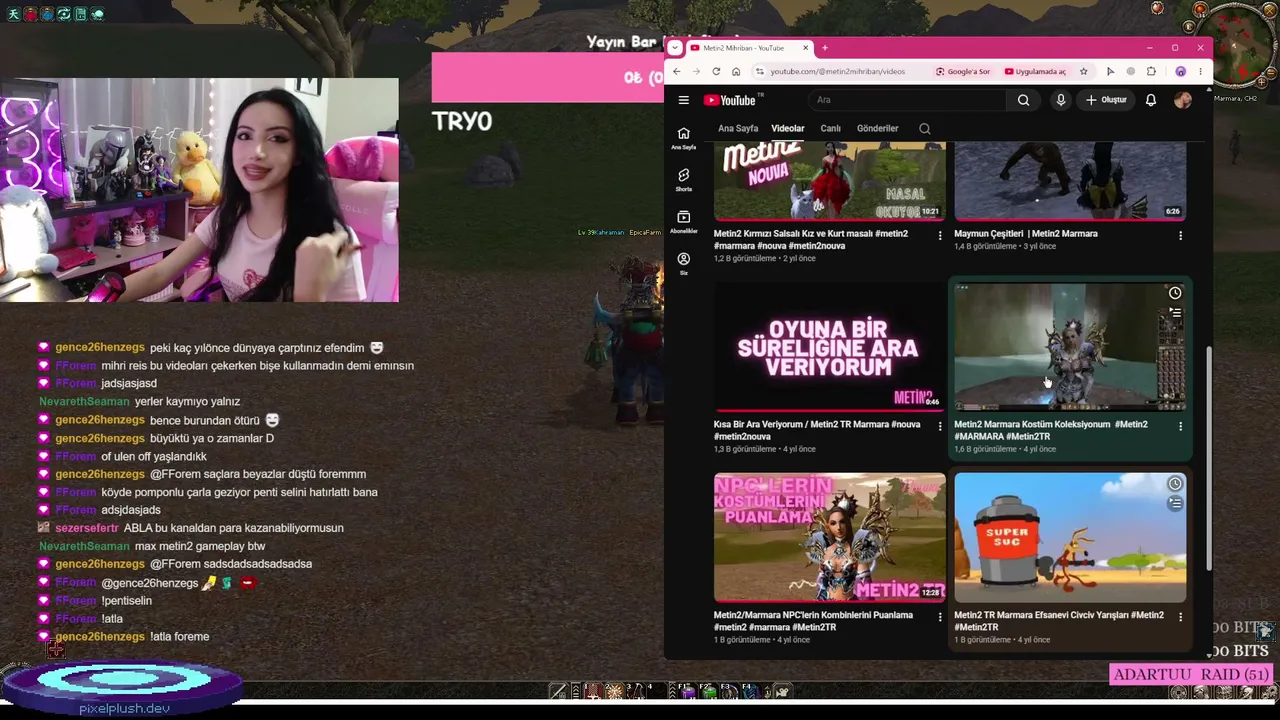Screen dimensions: 1280x720
Task: Bookmark this page with the star icon
Action: tap(1083, 71)
